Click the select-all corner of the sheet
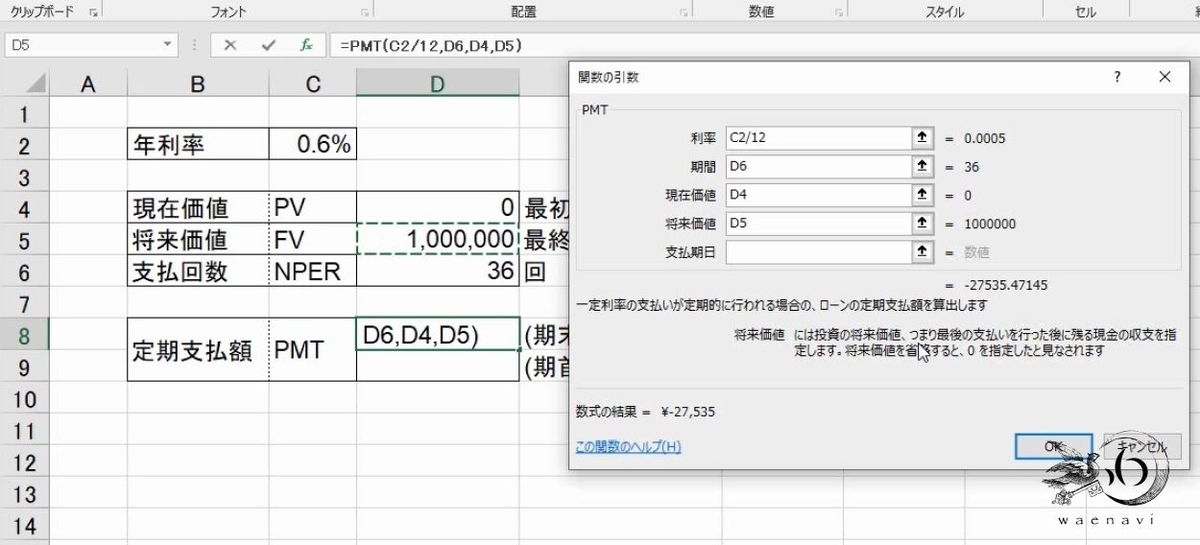This screenshot has height=545, width=1200. click(24, 84)
